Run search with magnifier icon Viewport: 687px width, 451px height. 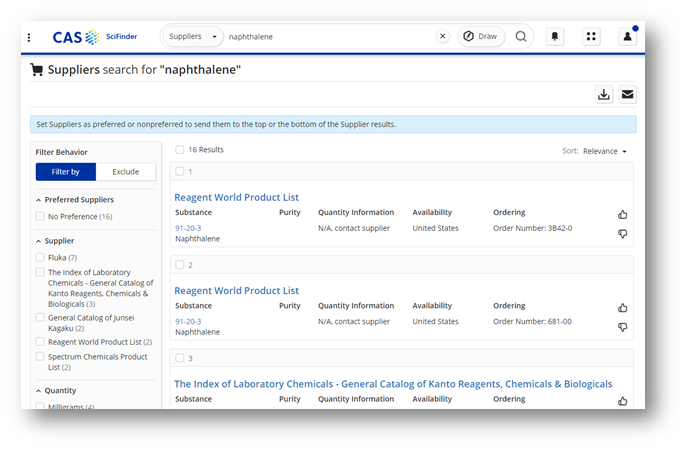pyautogui.click(x=521, y=36)
